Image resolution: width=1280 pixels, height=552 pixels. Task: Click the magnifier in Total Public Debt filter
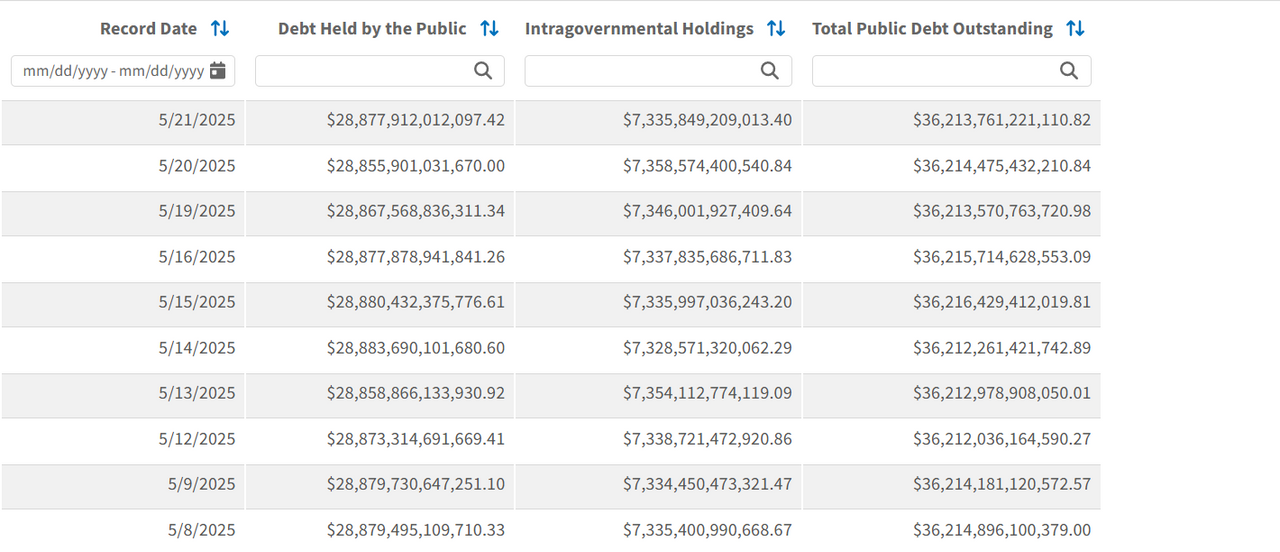pos(1069,71)
